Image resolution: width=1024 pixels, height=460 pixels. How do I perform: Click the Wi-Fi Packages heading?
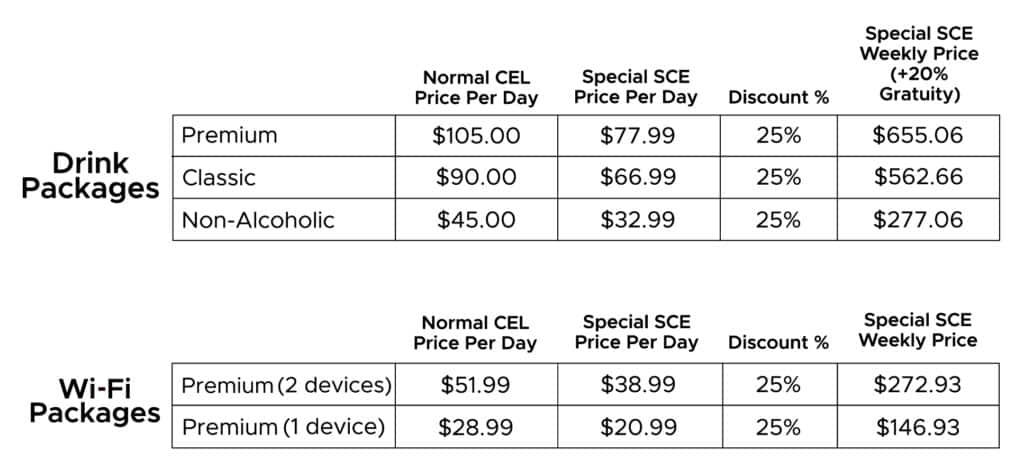[x=95, y=401]
